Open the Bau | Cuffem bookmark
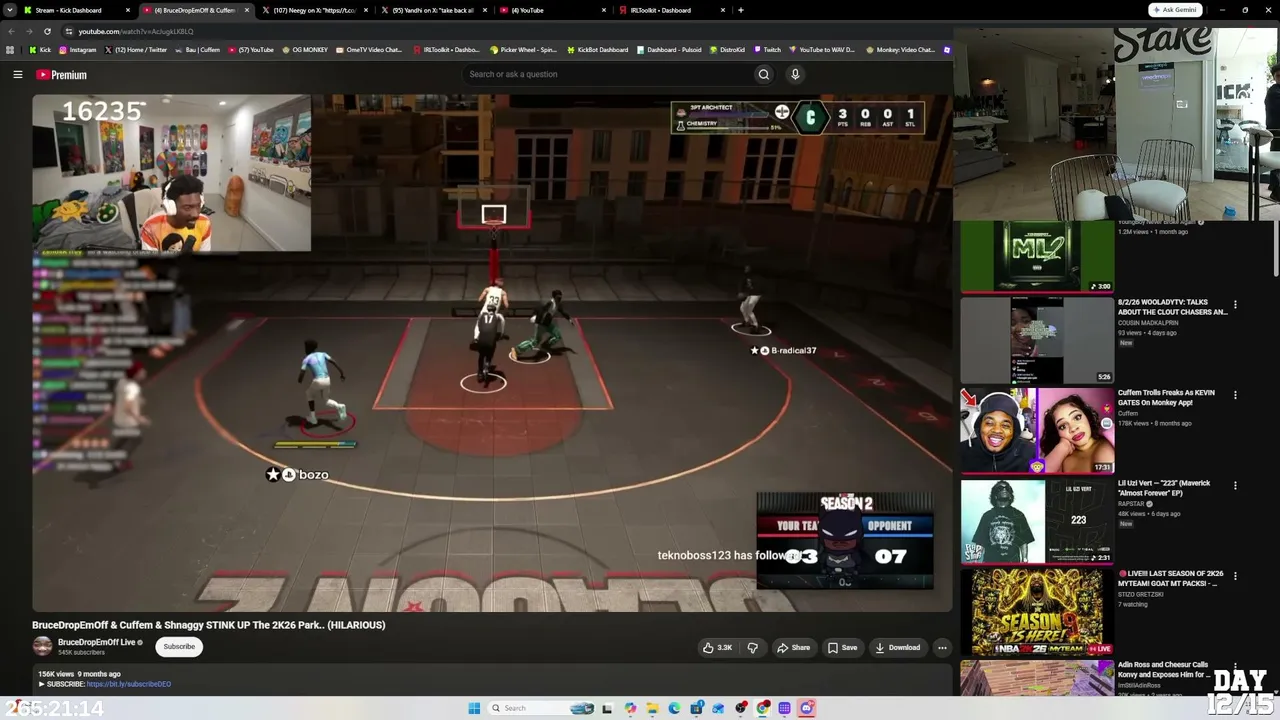This screenshot has height=720, width=1280. coord(197,49)
